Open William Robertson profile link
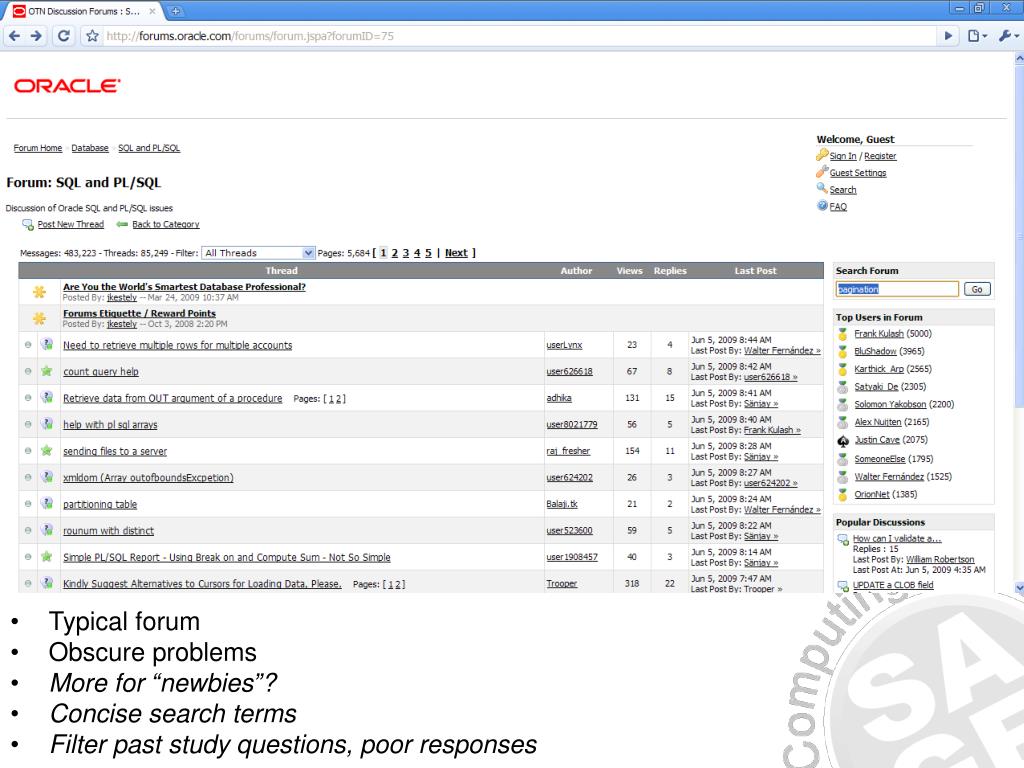1024x768 pixels. (x=940, y=560)
